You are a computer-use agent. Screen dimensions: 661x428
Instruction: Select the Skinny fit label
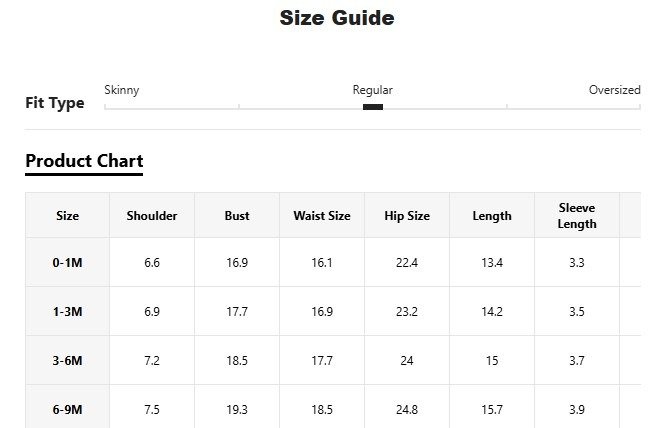(x=122, y=90)
